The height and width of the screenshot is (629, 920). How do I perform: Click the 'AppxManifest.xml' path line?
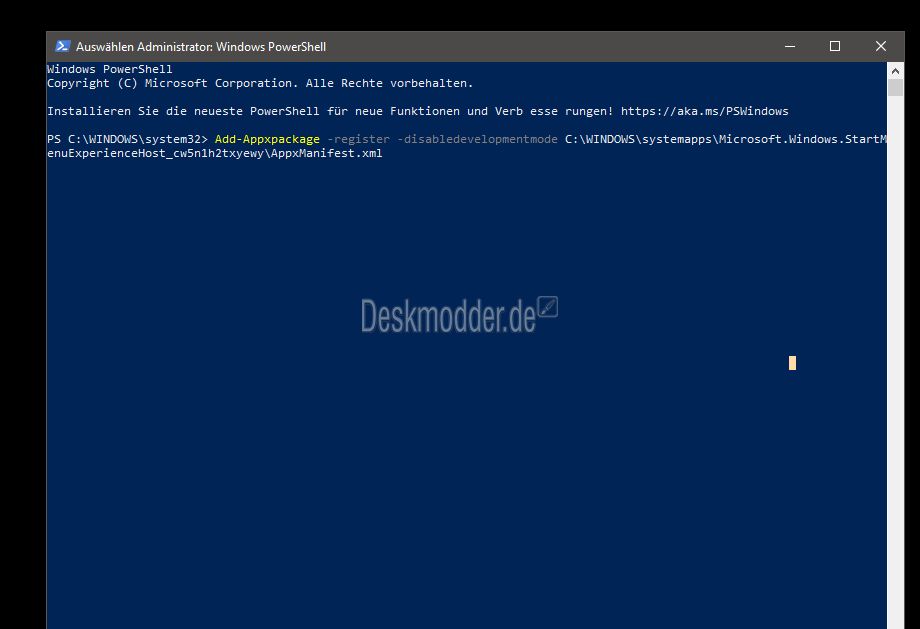click(215, 153)
